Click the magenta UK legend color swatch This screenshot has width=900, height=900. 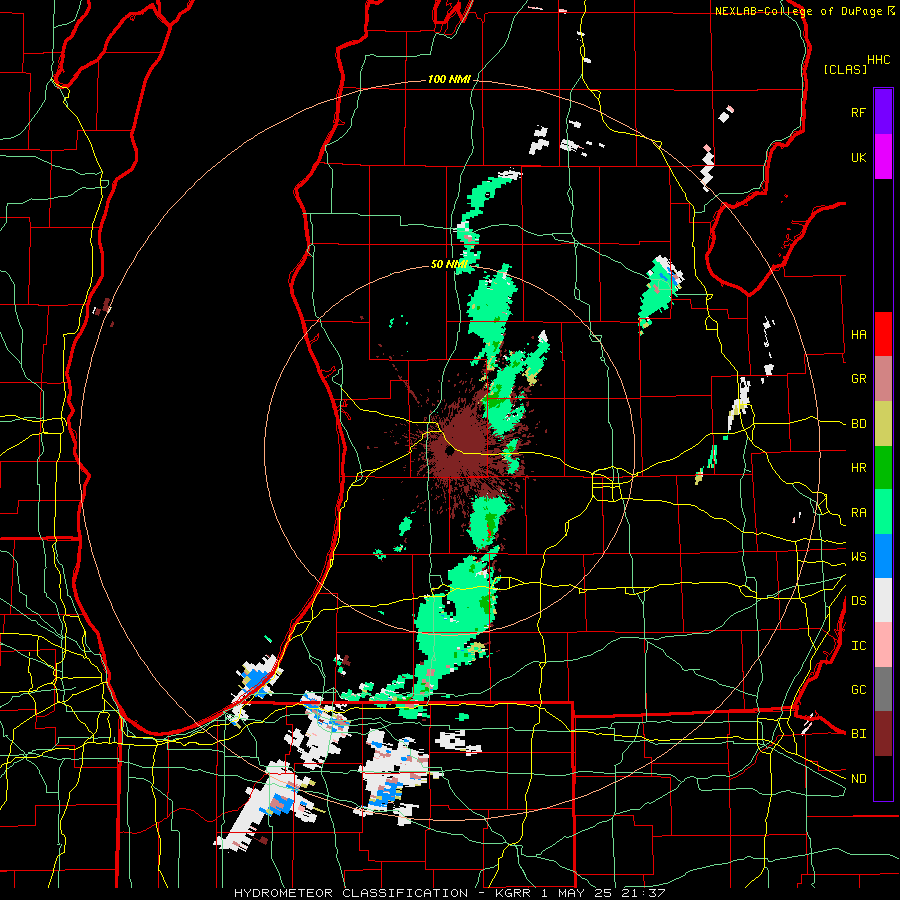(883, 157)
